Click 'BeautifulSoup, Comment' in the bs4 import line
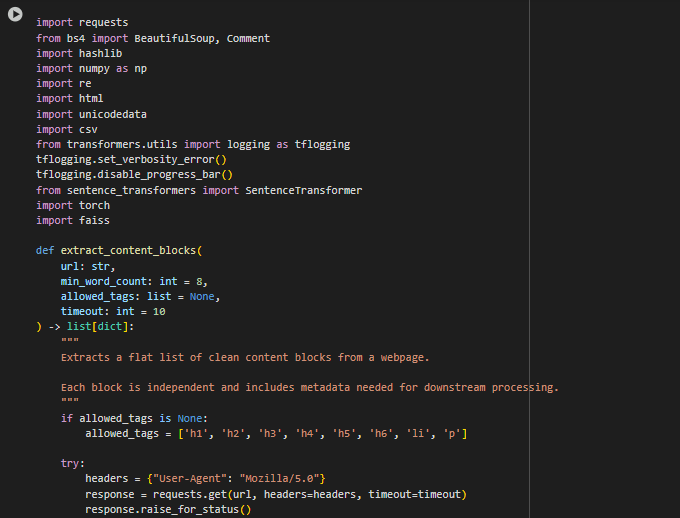This screenshot has height=518, width=680. [x=202, y=39]
